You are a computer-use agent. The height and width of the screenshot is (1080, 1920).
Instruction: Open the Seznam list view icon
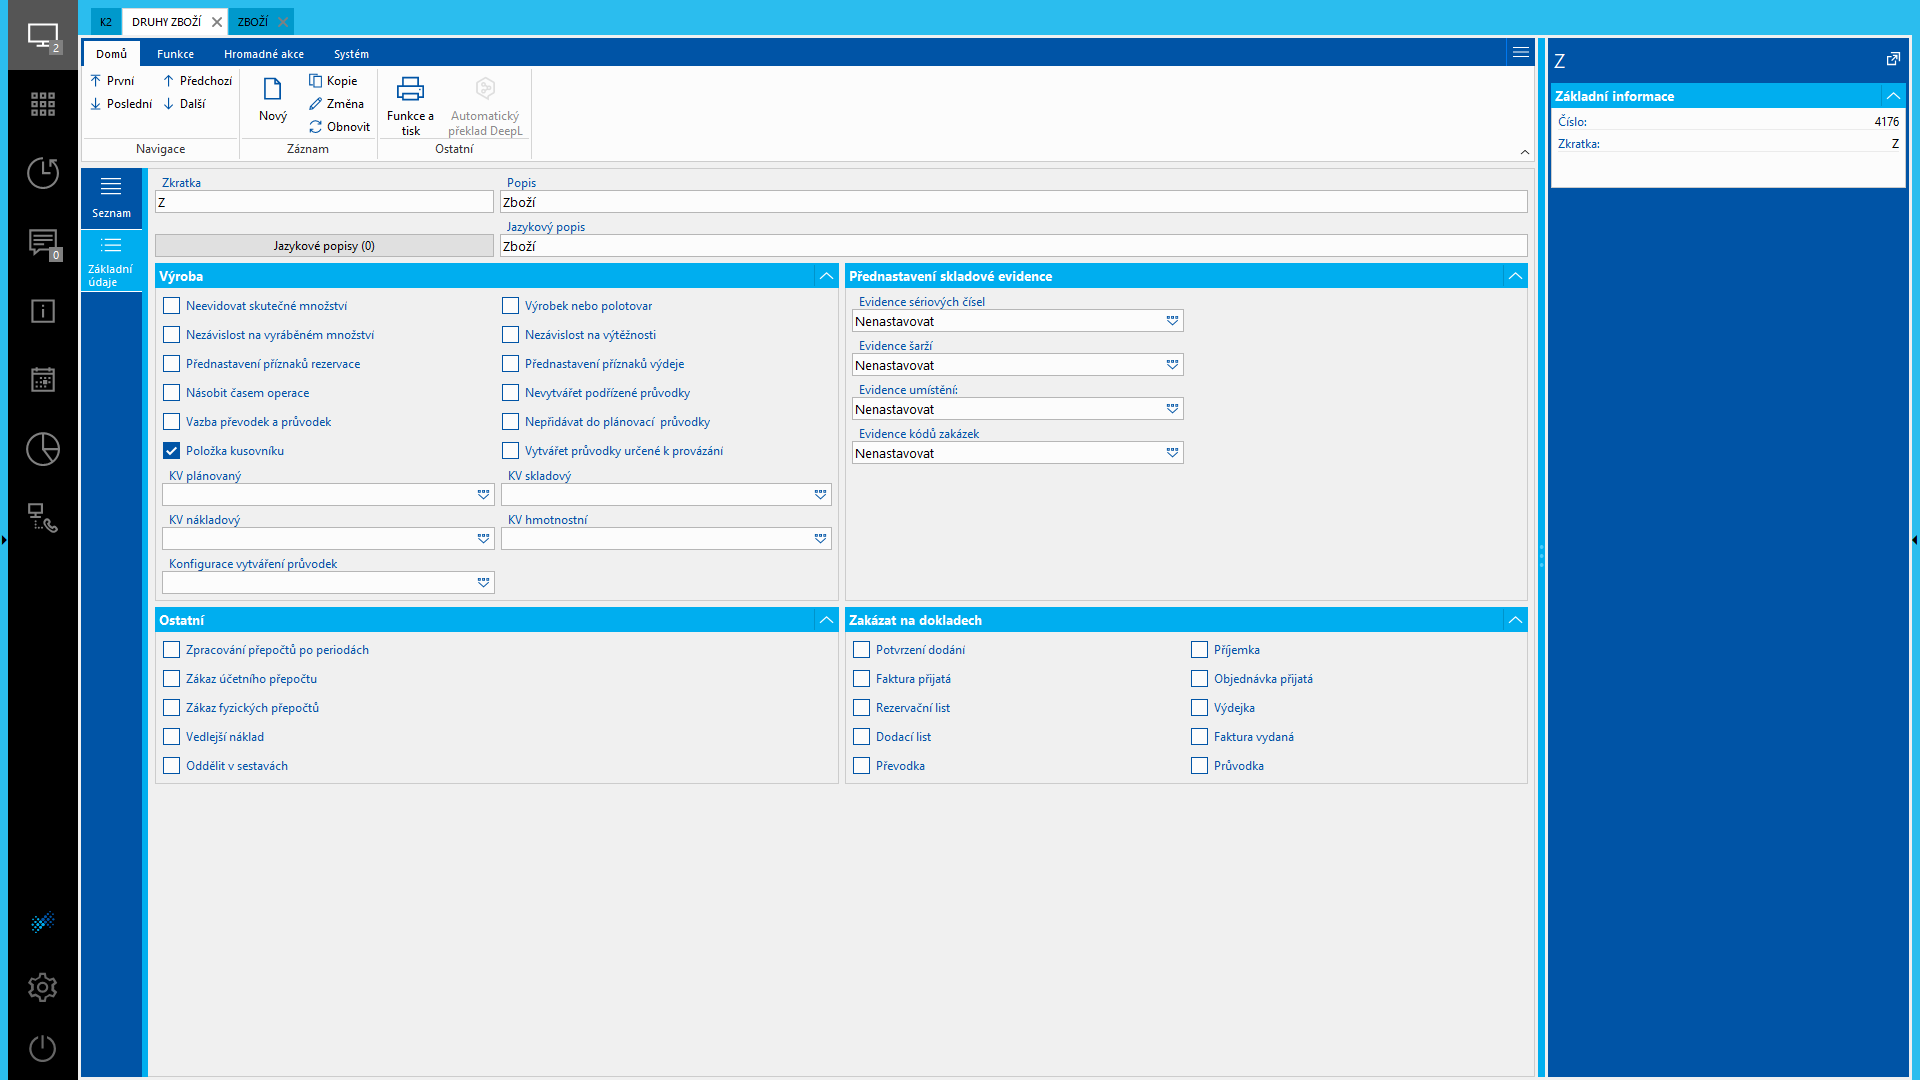click(111, 187)
